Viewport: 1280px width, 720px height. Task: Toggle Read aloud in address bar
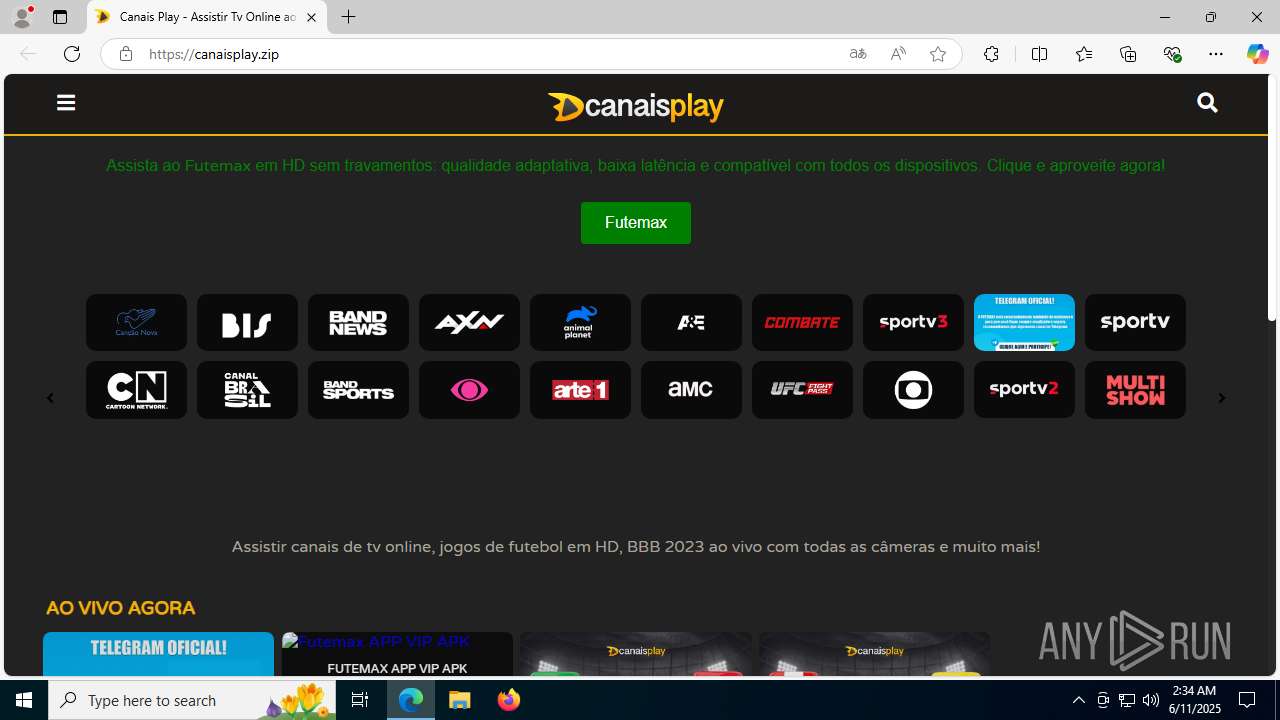point(898,54)
